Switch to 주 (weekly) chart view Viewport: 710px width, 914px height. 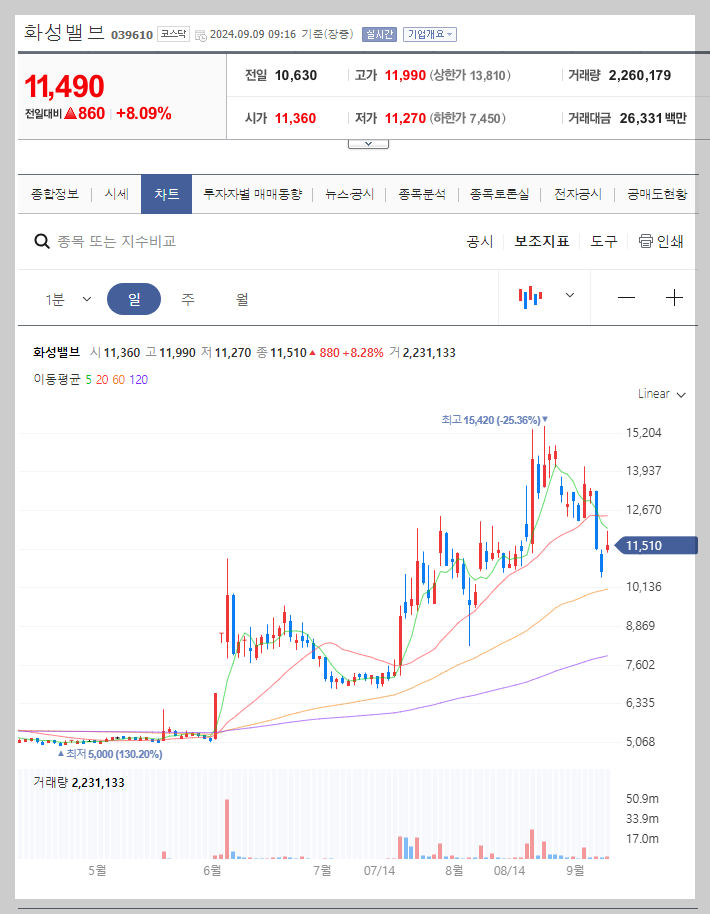tap(188, 298)
